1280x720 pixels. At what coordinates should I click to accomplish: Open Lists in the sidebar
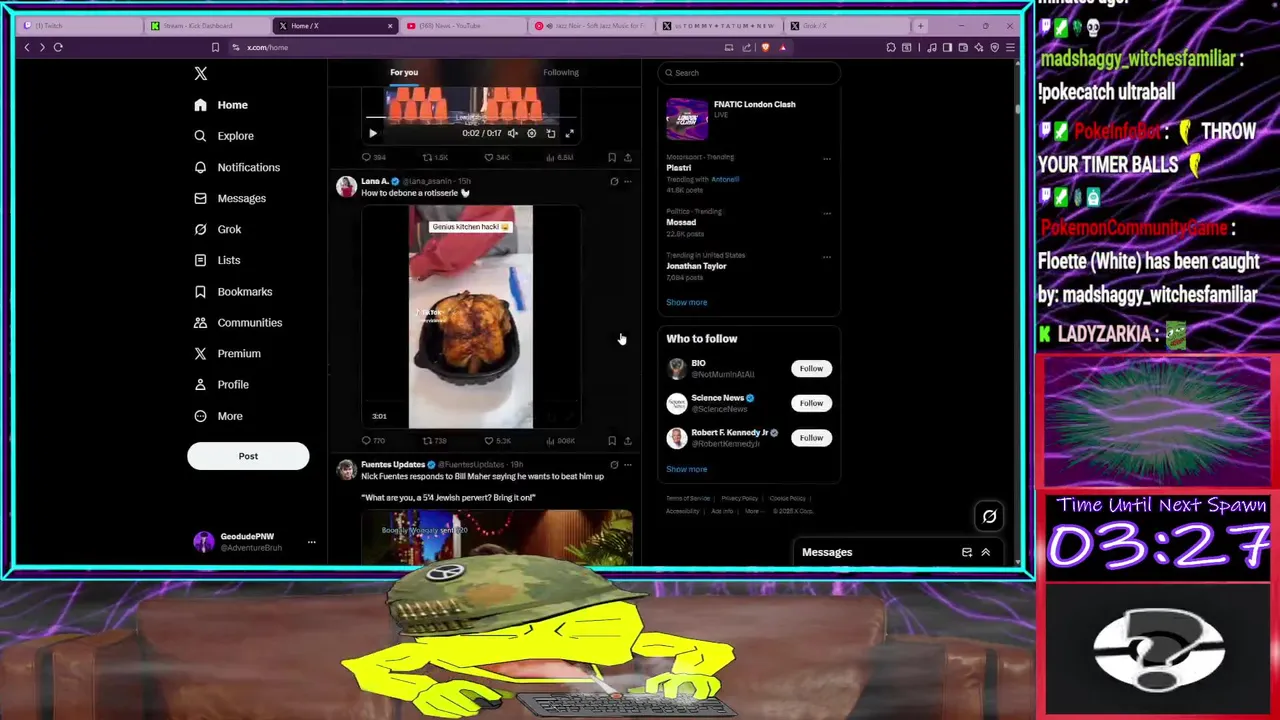tap(217, 260)
